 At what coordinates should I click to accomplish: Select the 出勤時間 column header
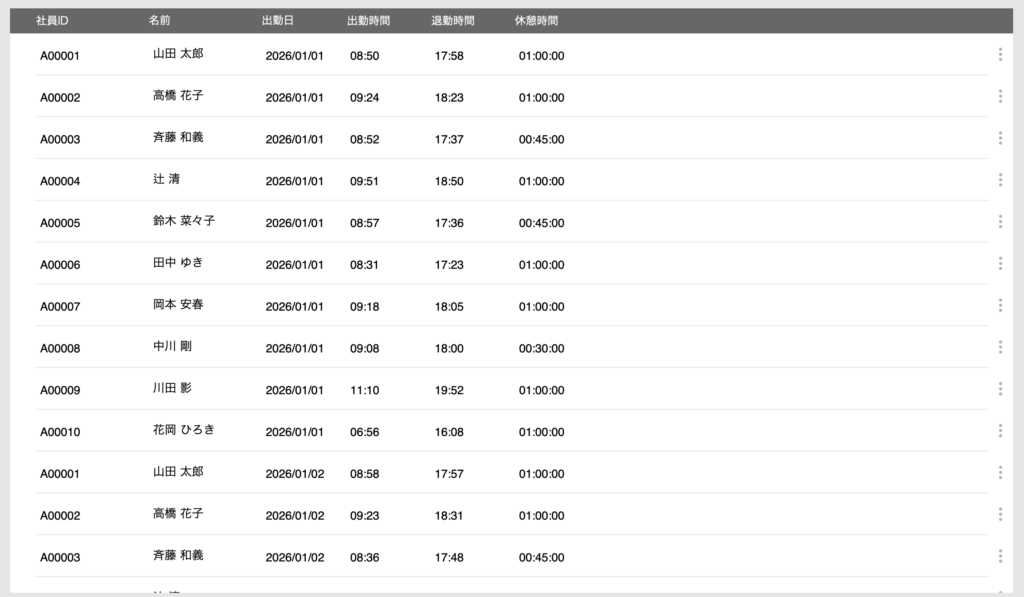point(368,21)
